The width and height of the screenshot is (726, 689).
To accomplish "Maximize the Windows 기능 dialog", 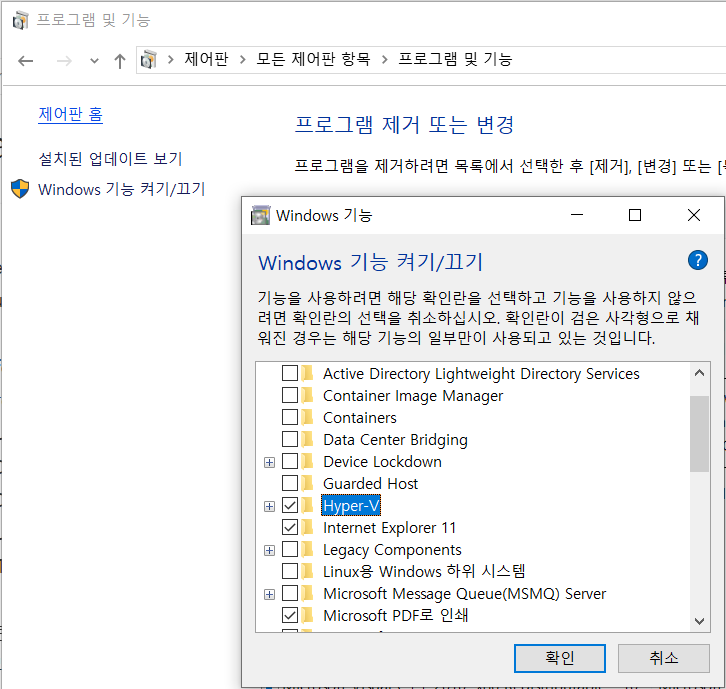I will point(635,215).
